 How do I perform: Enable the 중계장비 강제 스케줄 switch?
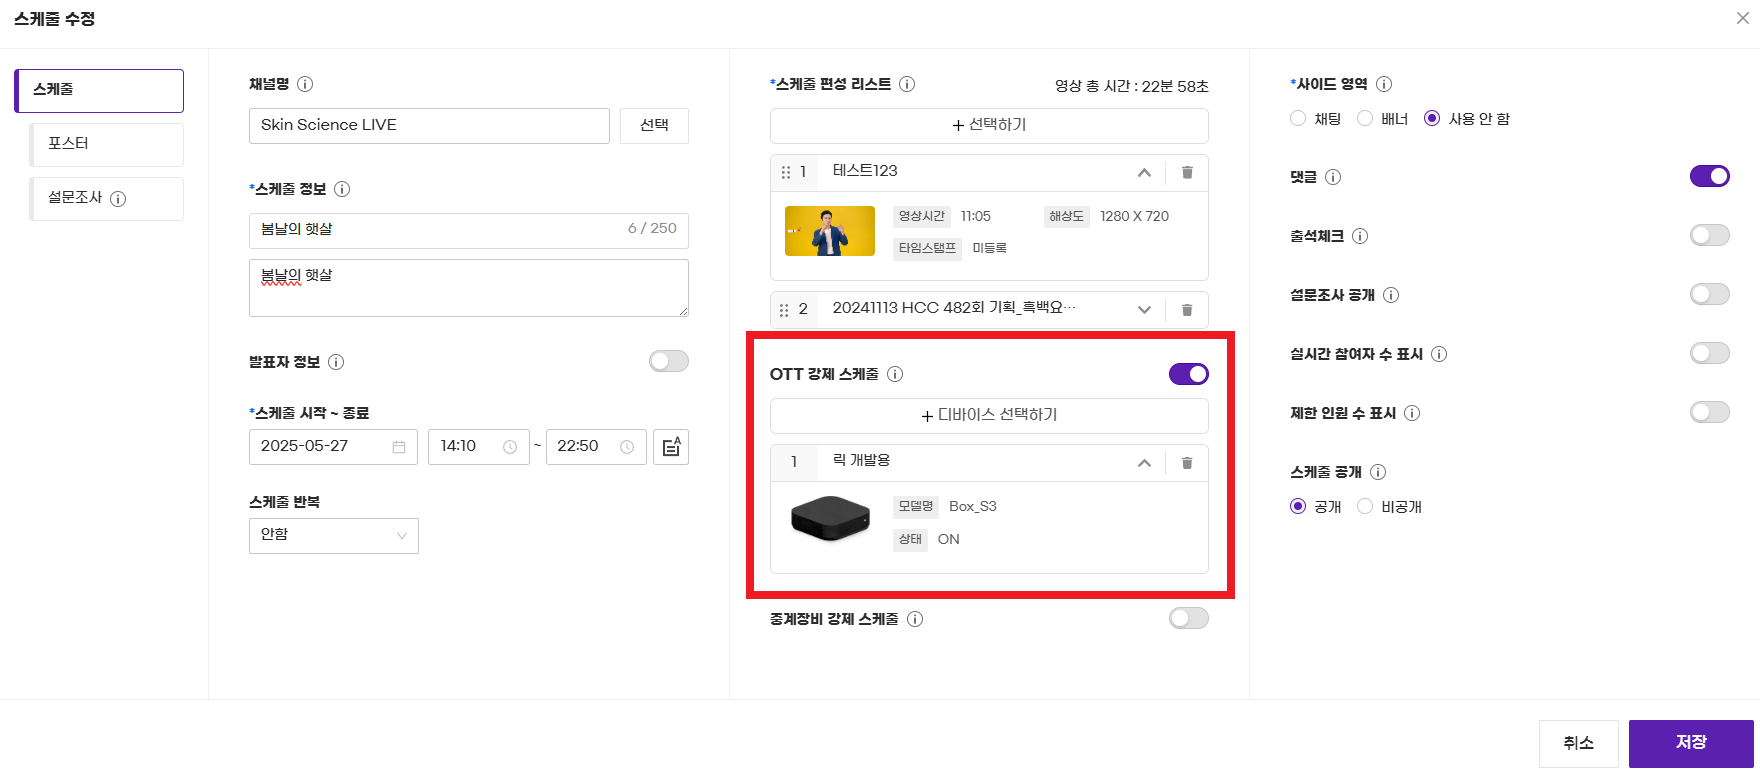click(x=1189, y=618)
